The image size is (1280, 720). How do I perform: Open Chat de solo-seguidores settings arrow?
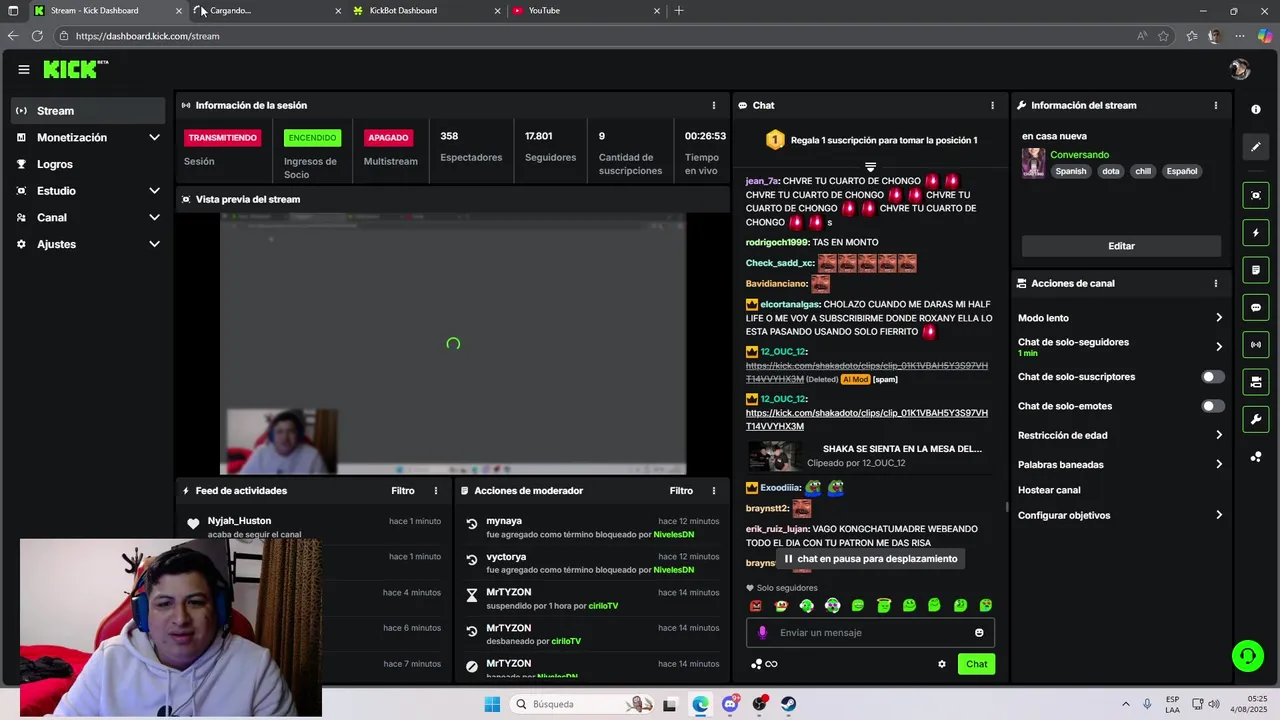pyautogui.click(x=1218, y=346)
